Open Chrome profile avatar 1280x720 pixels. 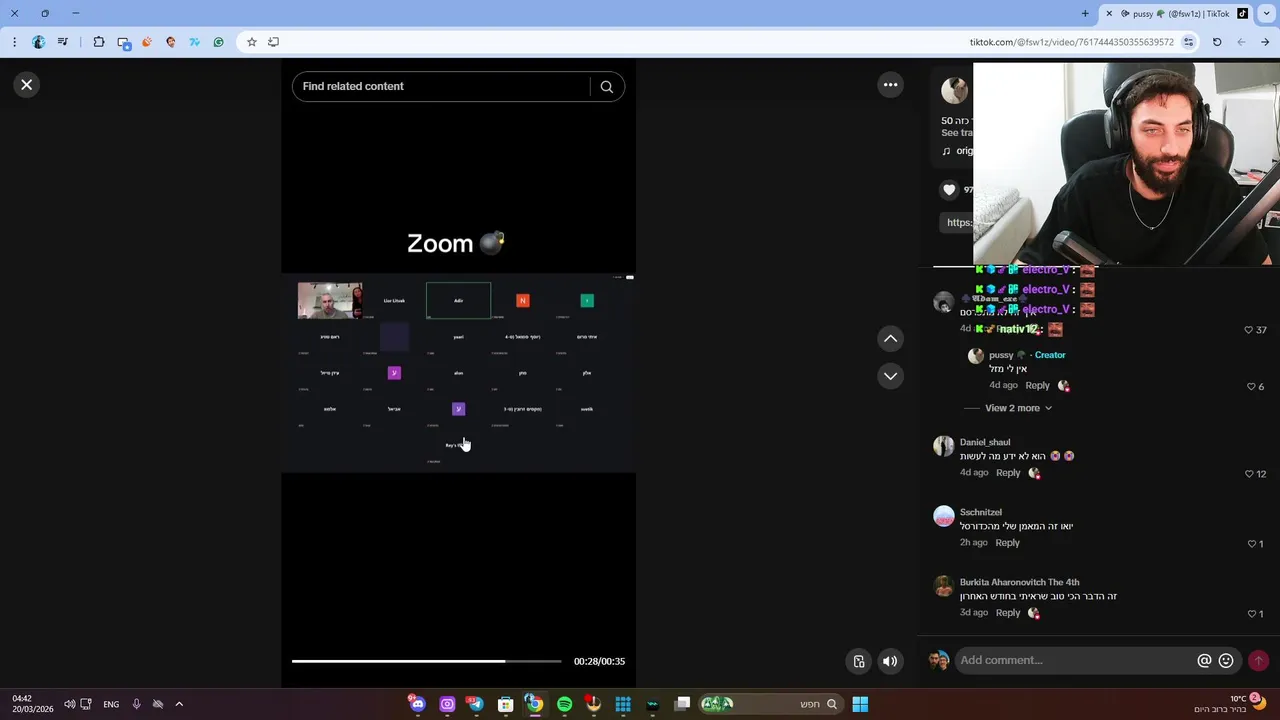[x=39, y=42]
